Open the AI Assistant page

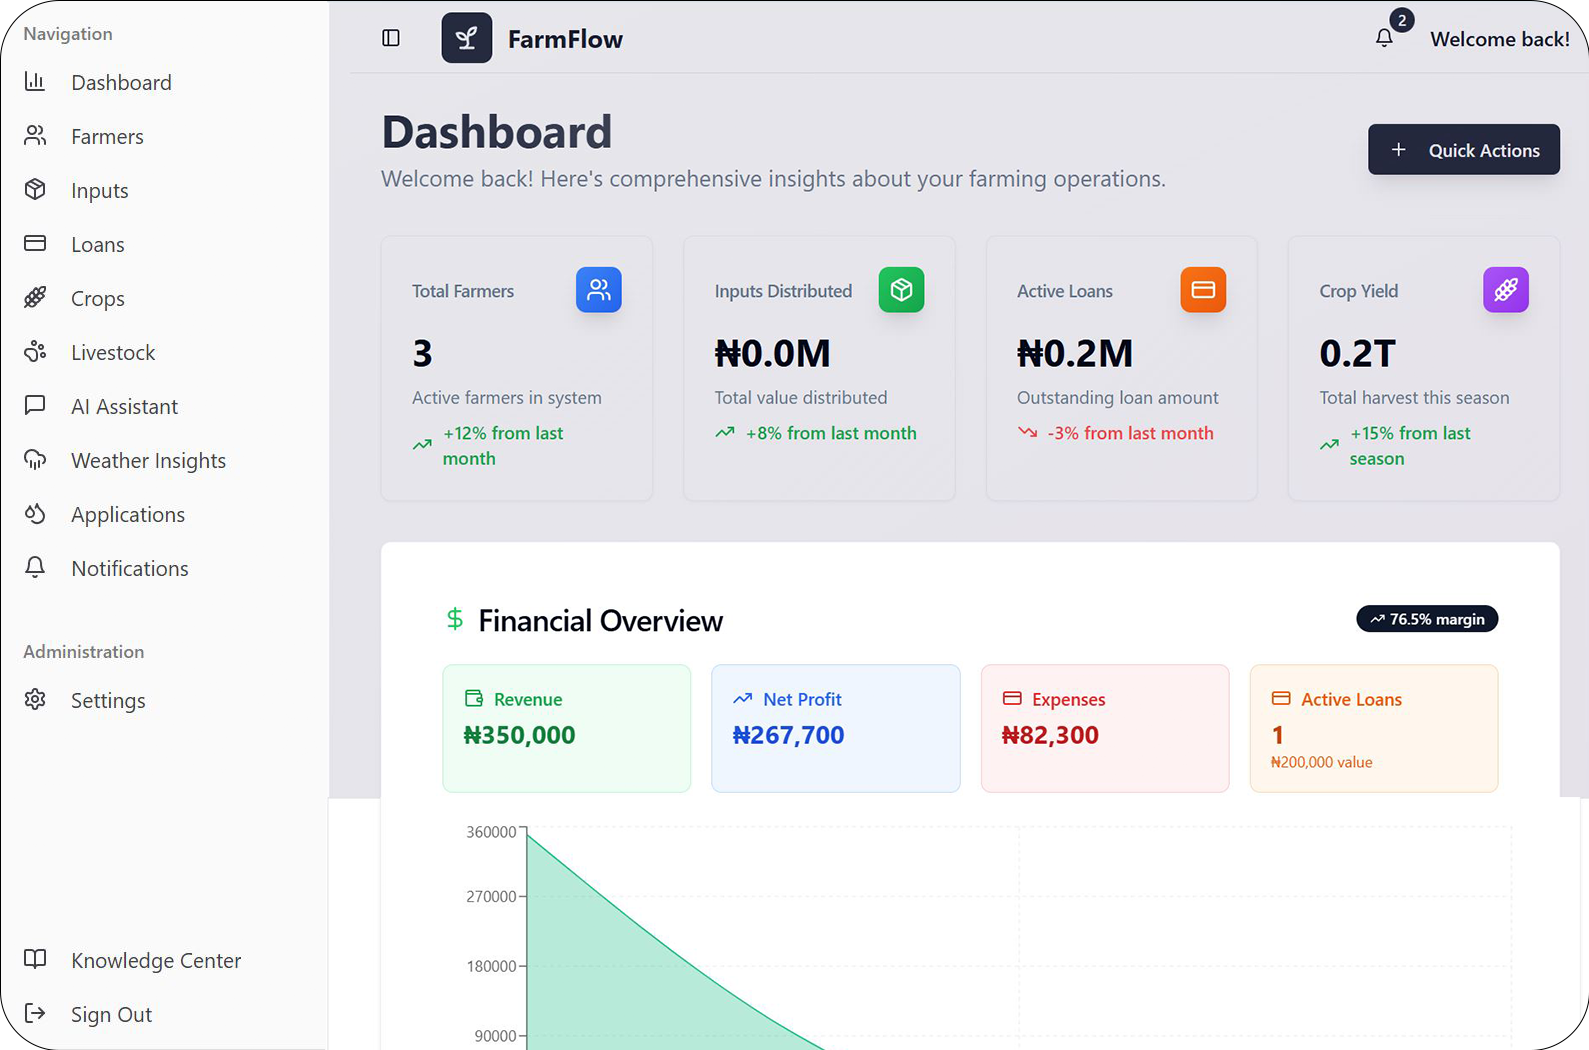click(124, 407)
